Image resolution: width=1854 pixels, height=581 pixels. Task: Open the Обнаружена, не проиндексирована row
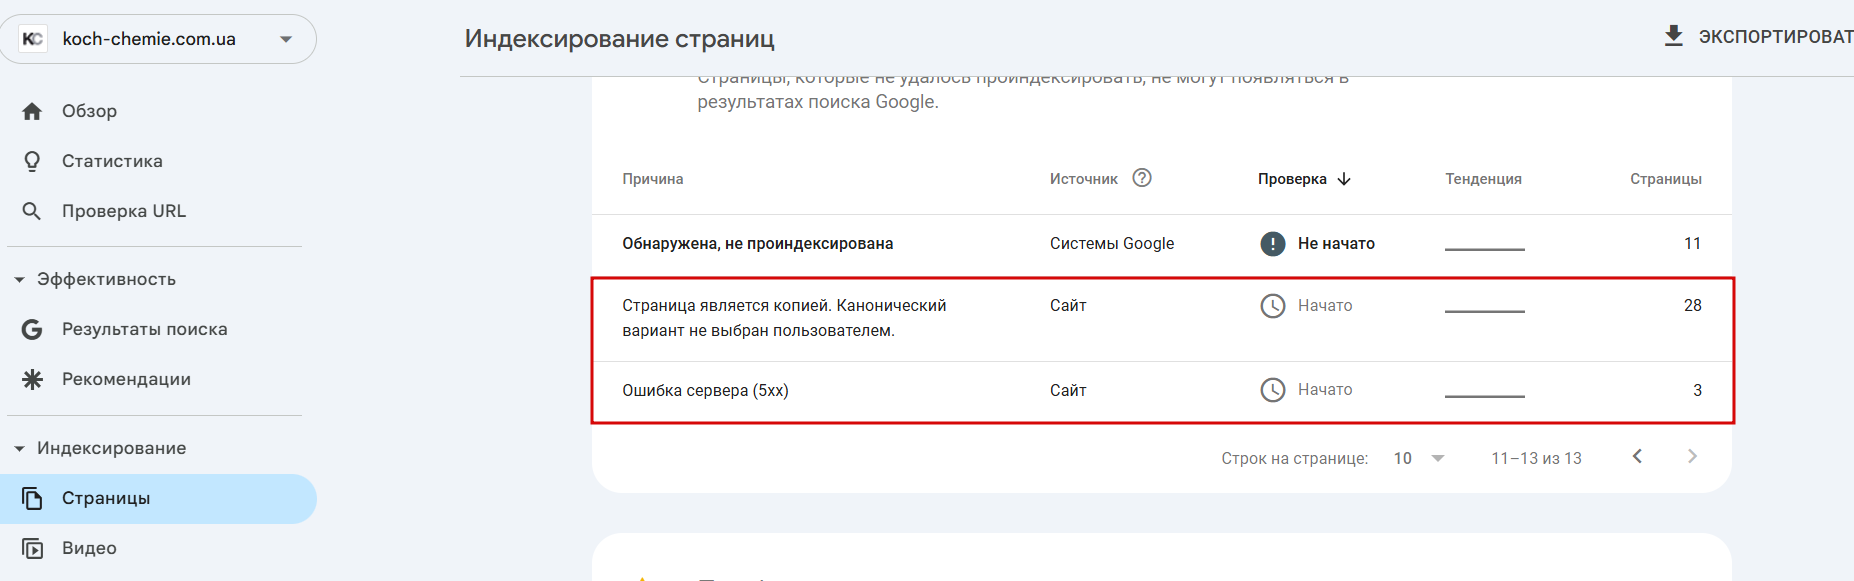(x=757, y=243)
